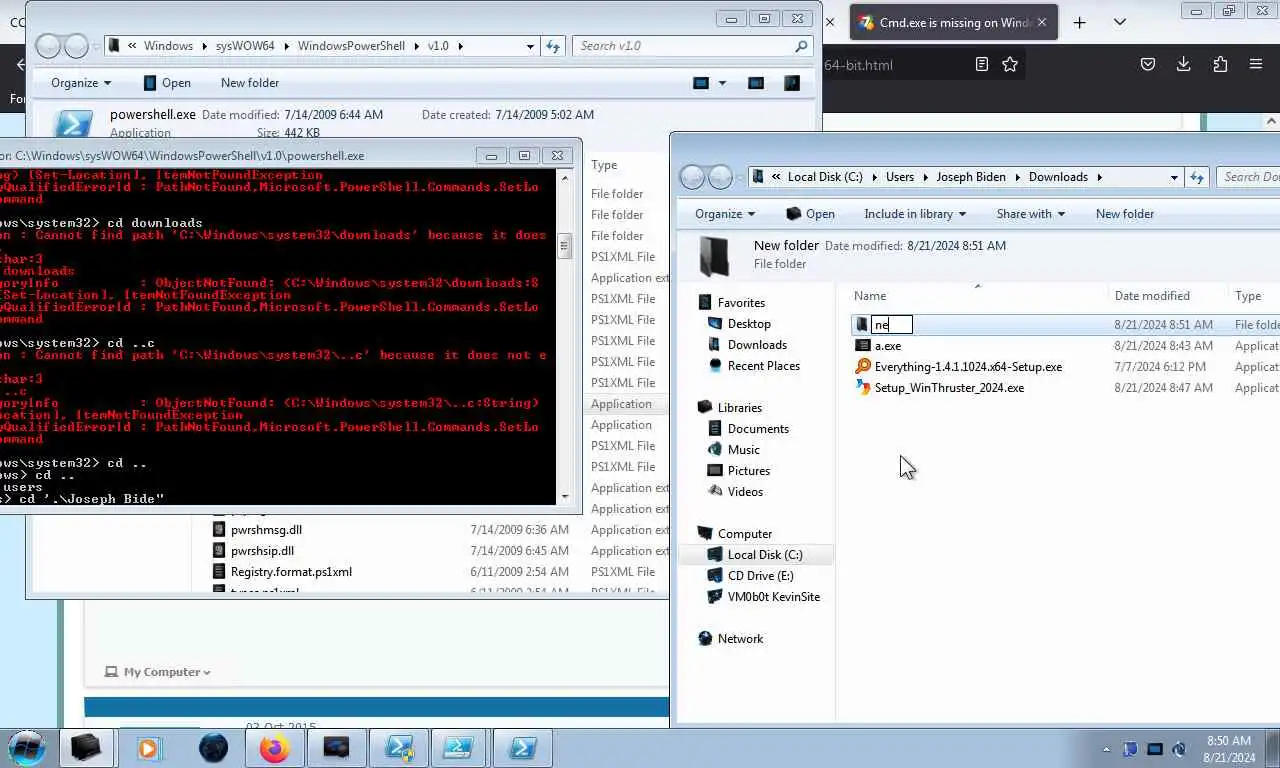Open Organize menu in Downloads window
This screenshot has height=768, width=1280.
(x=725, y=214)
